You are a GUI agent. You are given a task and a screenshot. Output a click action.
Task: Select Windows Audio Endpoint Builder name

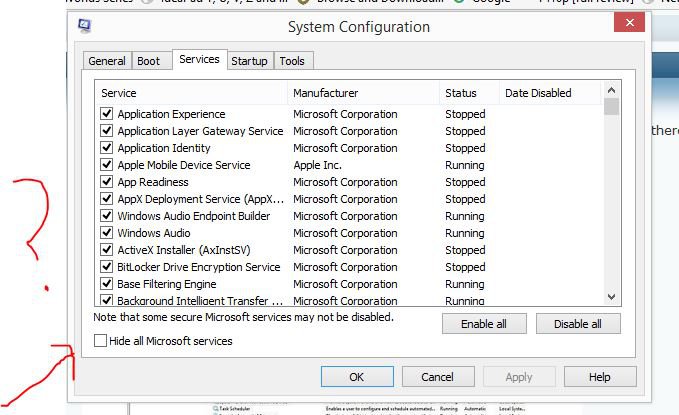(194, 216)
